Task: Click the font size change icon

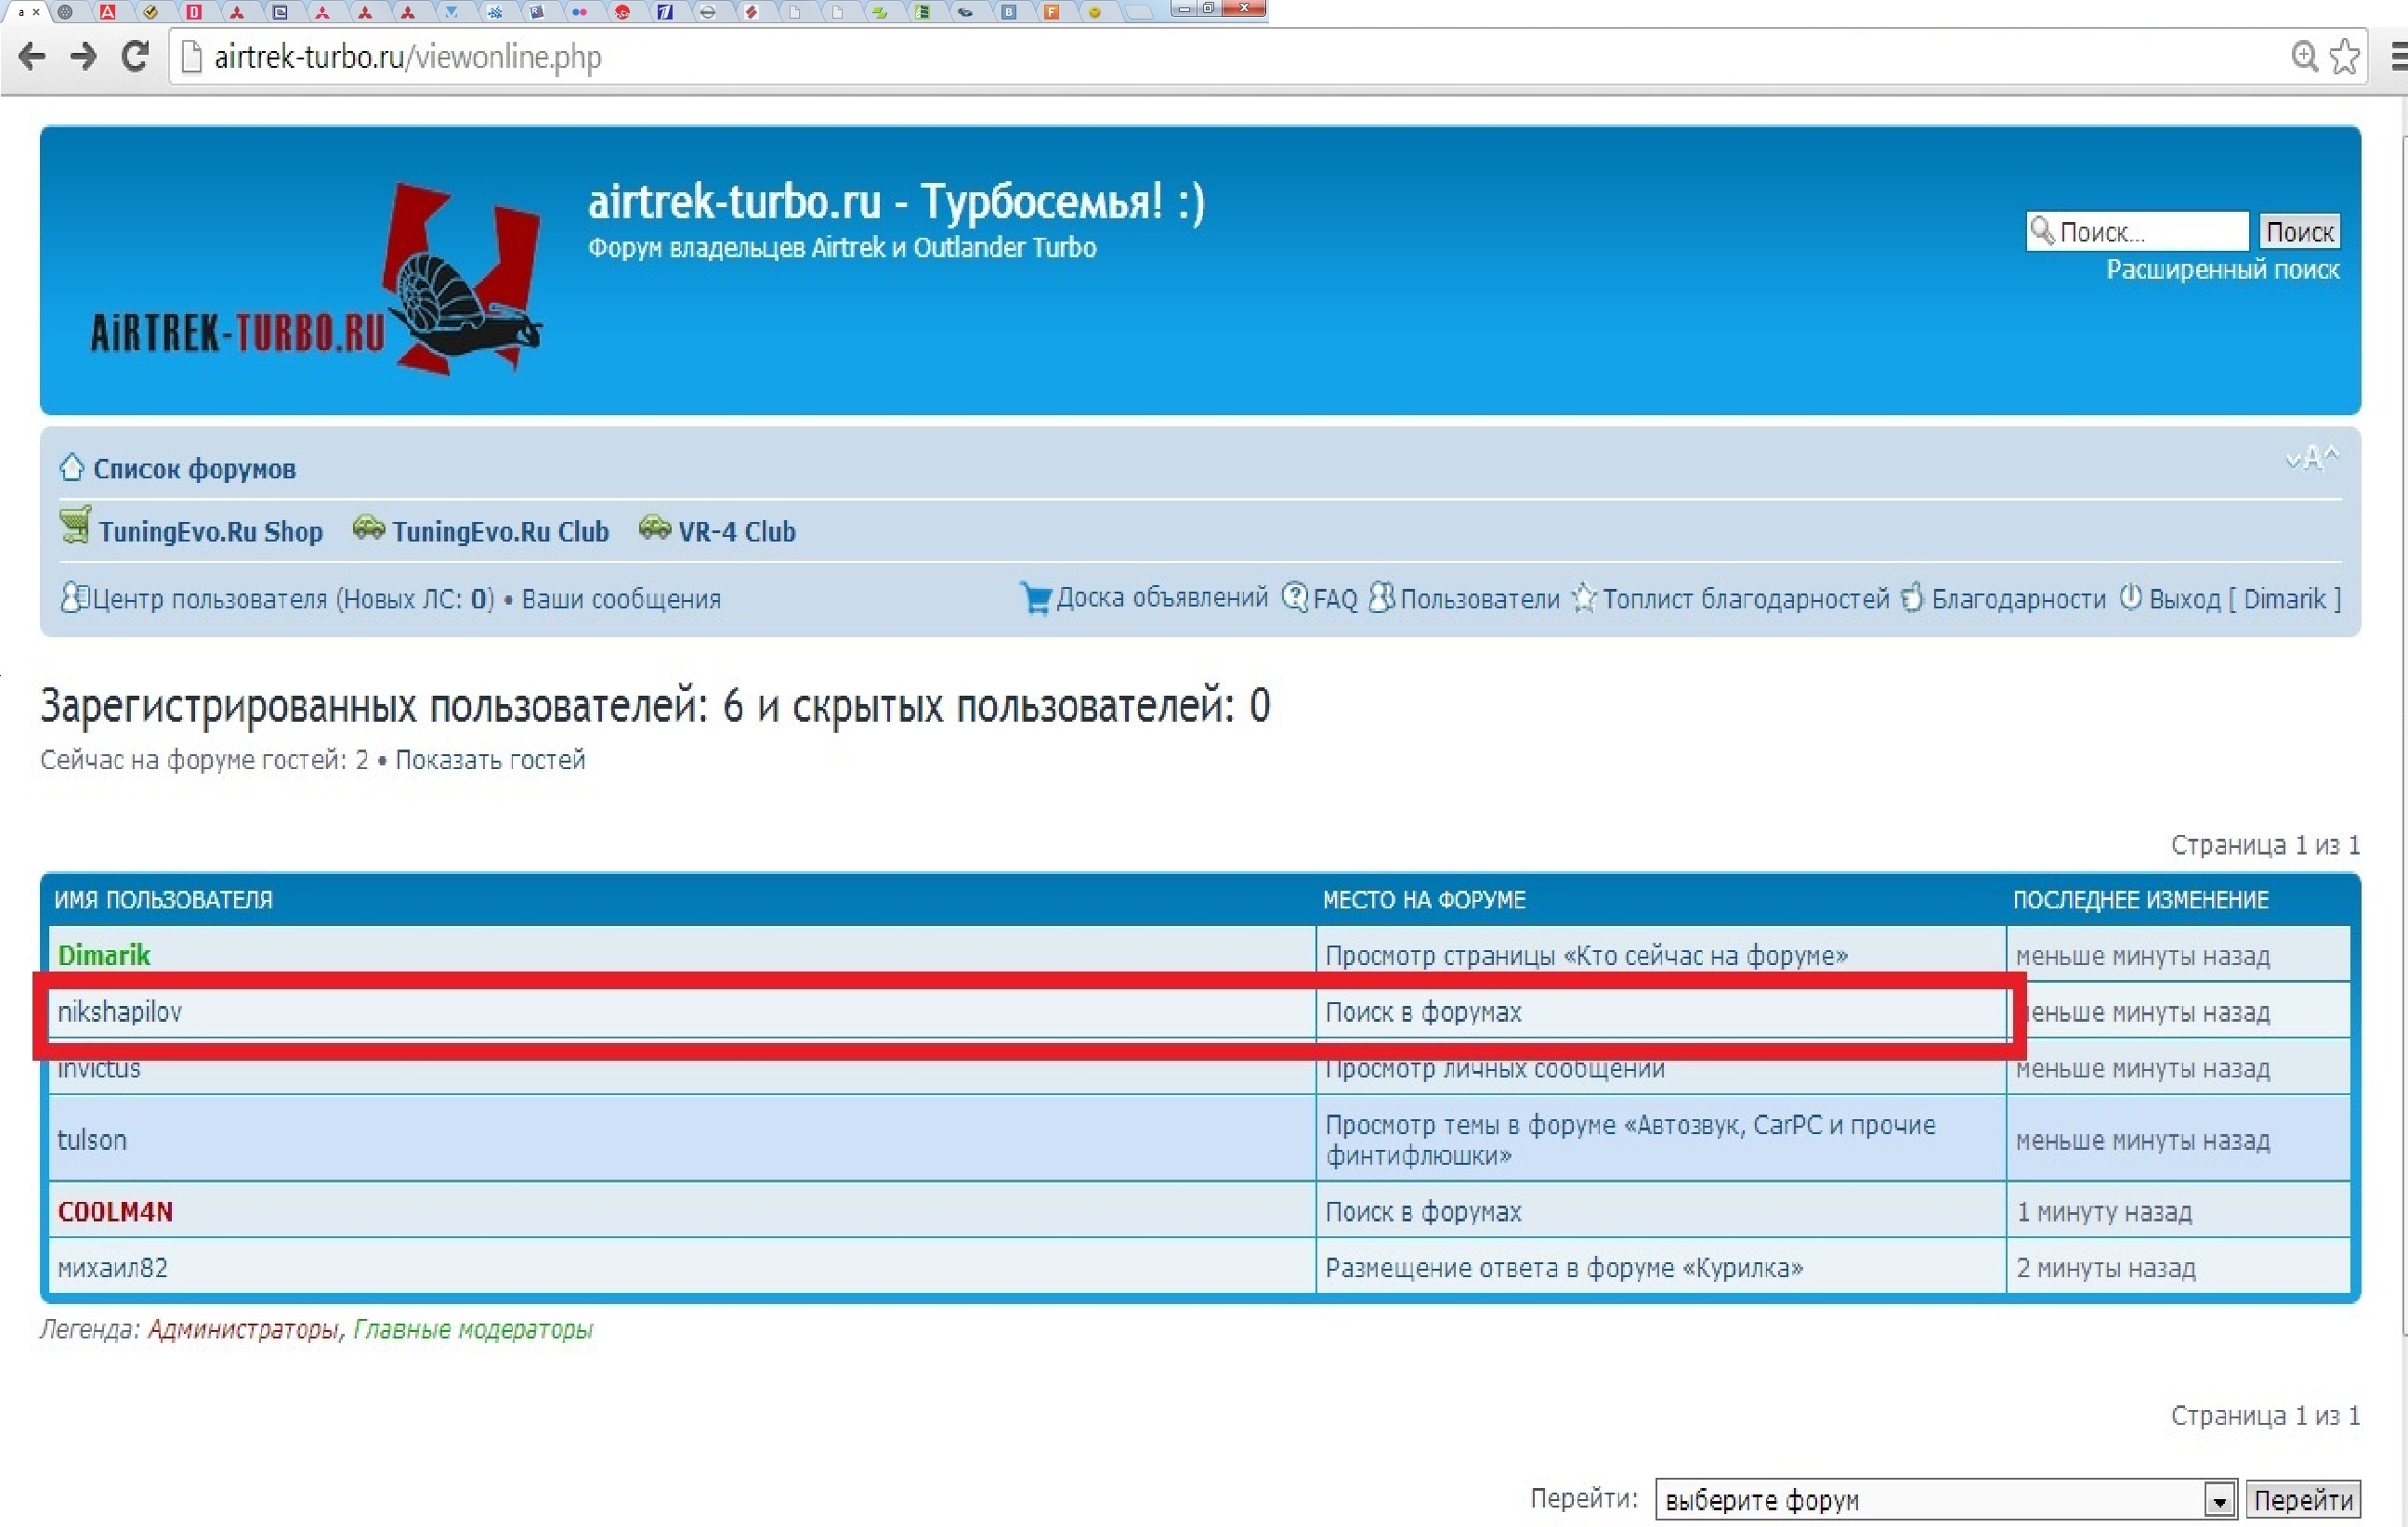Action: pos(2311,459)
